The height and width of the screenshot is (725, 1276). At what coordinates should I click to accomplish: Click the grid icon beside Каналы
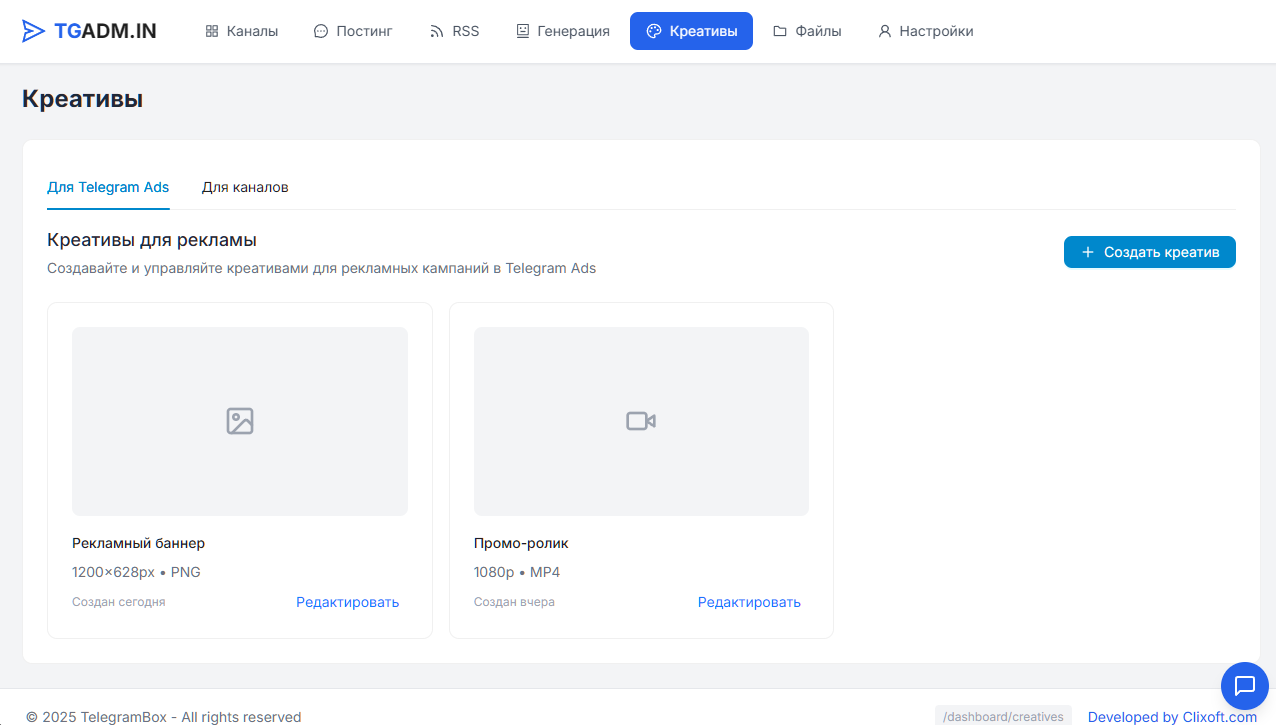pyautogui.click(x=212, y=31)
